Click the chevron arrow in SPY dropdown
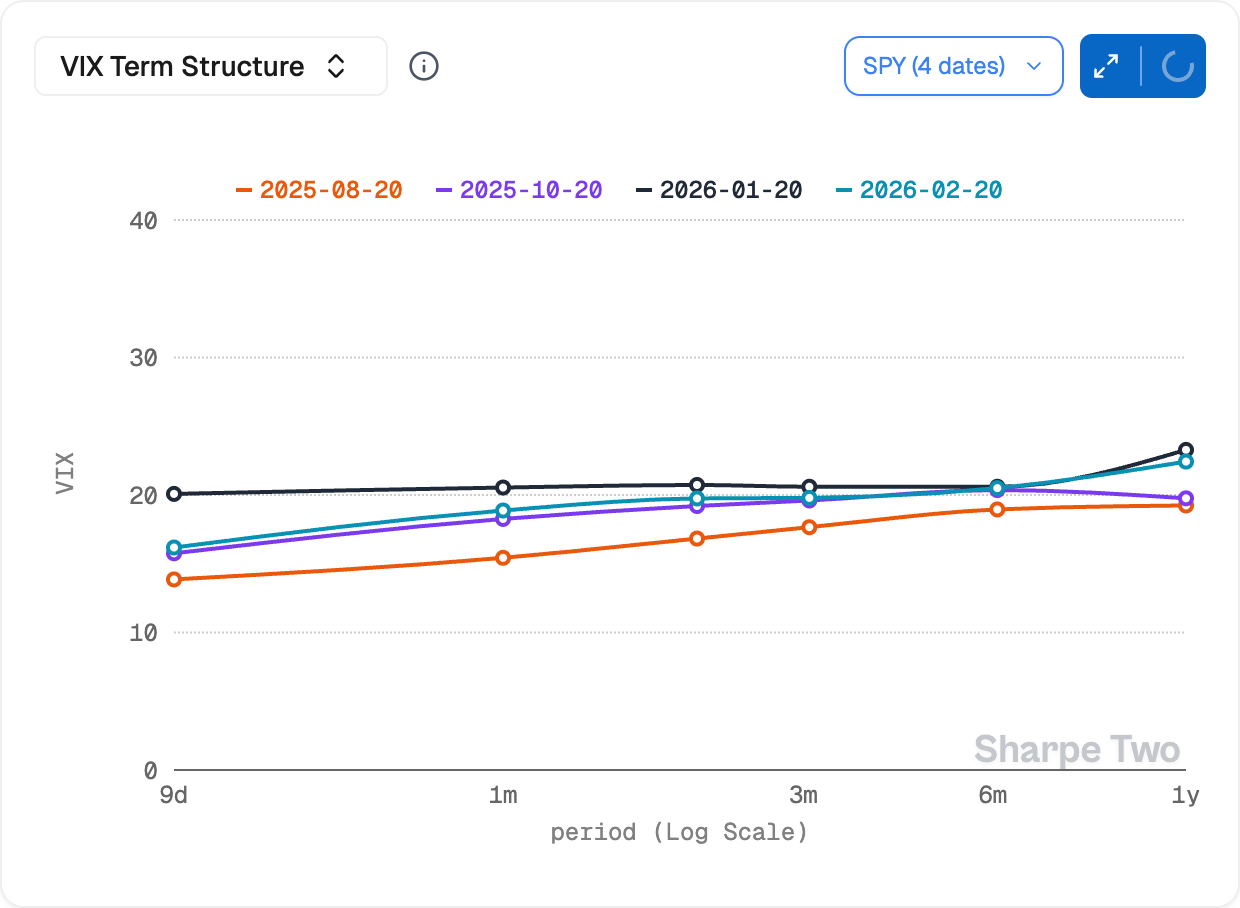 pos(1034,67)
